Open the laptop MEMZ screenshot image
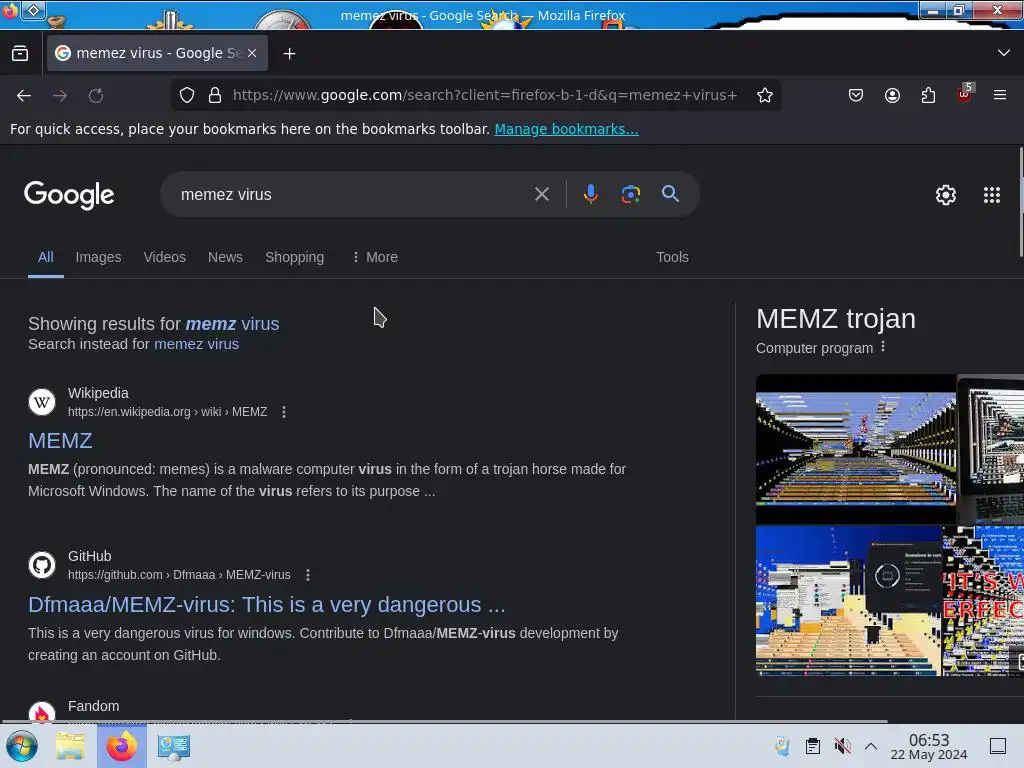1024x768 pixels. 991,449
